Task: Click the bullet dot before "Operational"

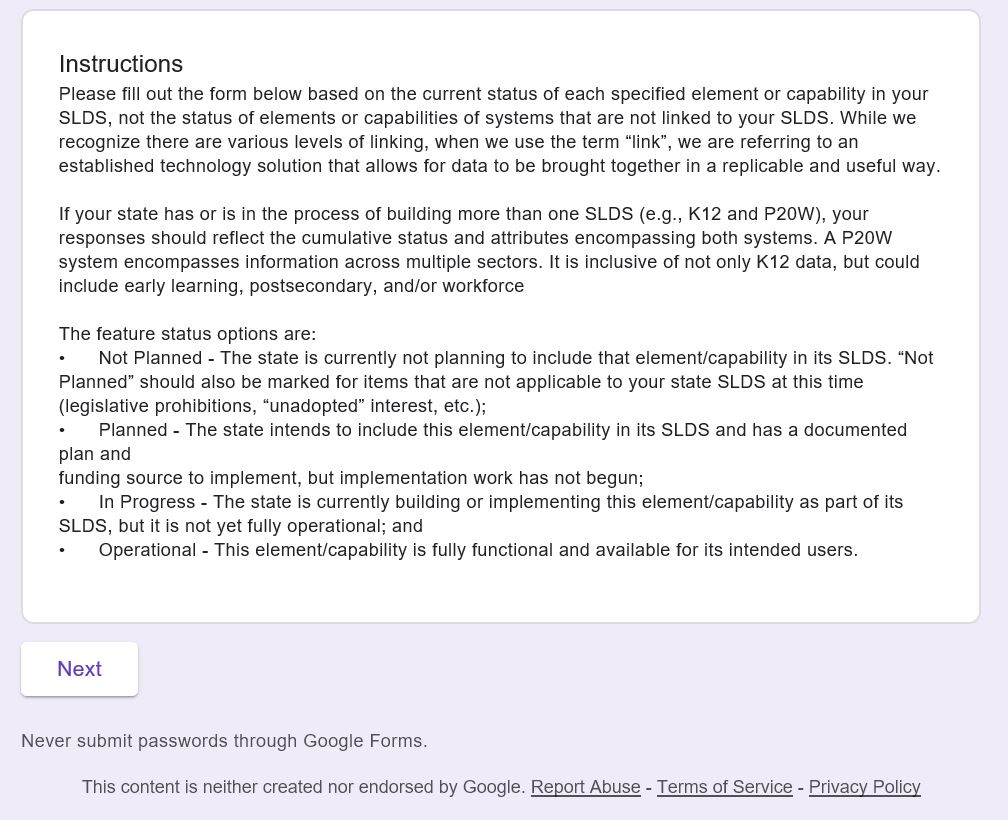Action: click(62, 550)
